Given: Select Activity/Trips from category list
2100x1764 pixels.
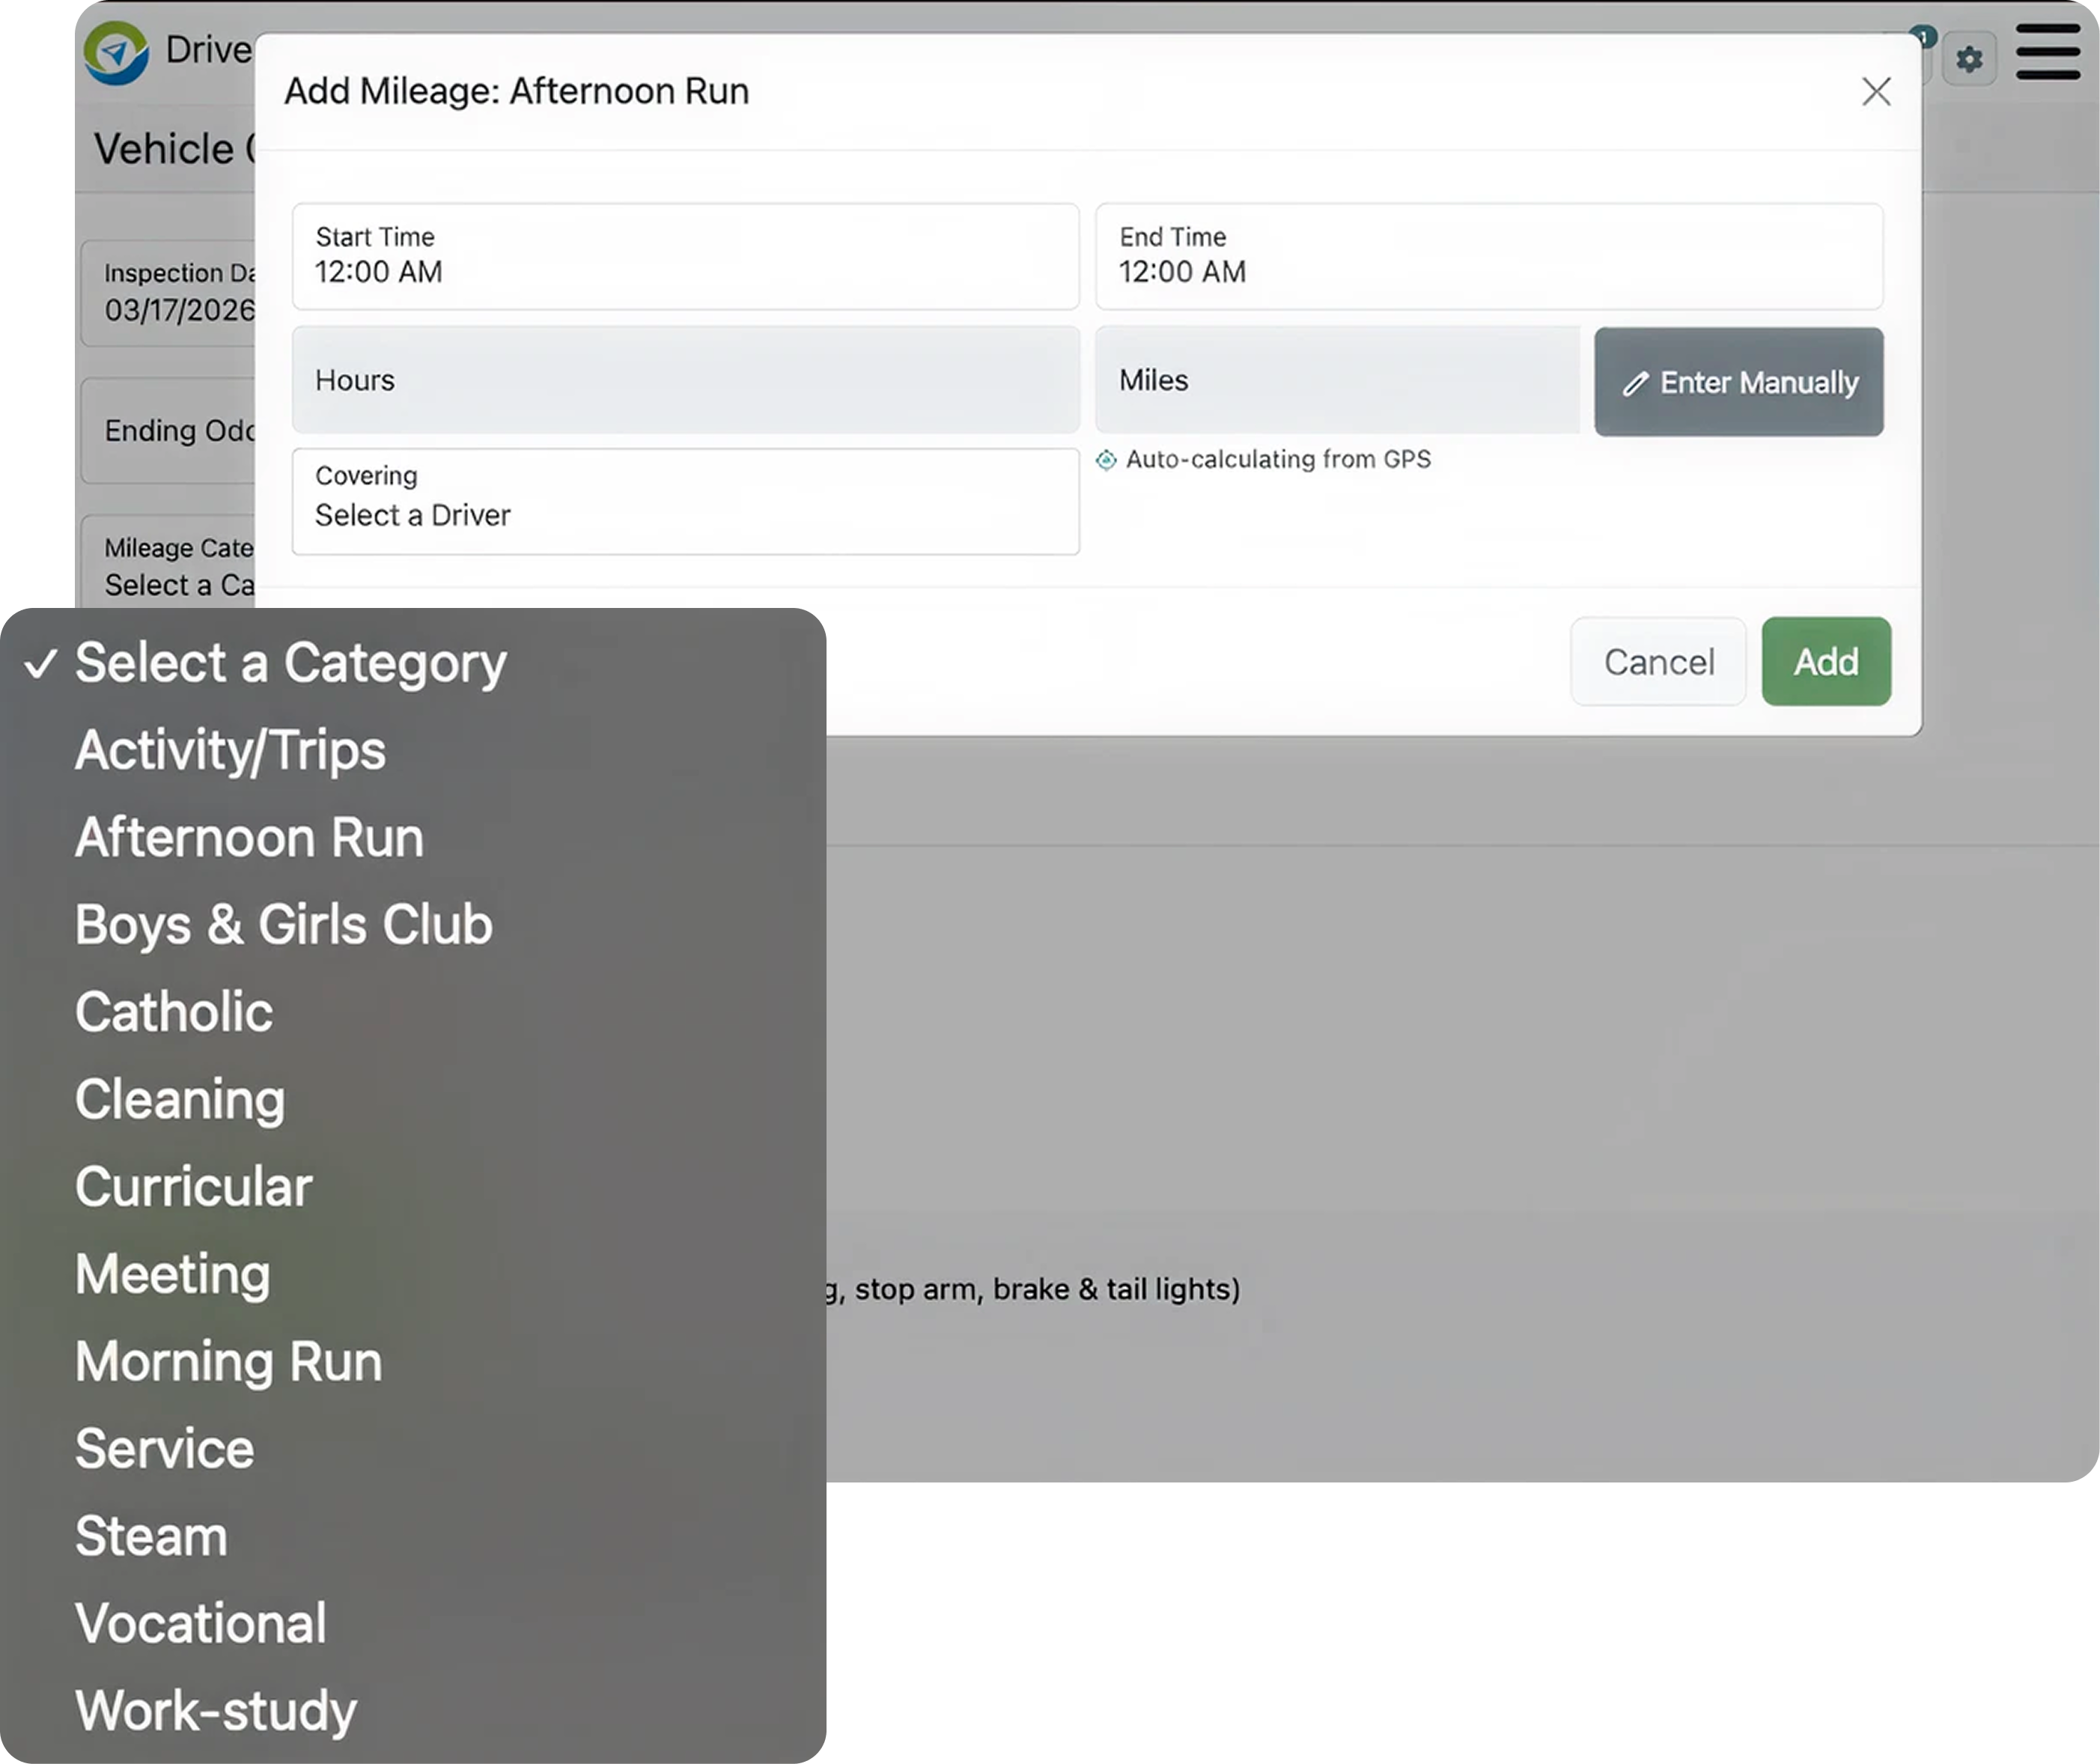Looking at the screenshot, I should (x=230, y=750).
